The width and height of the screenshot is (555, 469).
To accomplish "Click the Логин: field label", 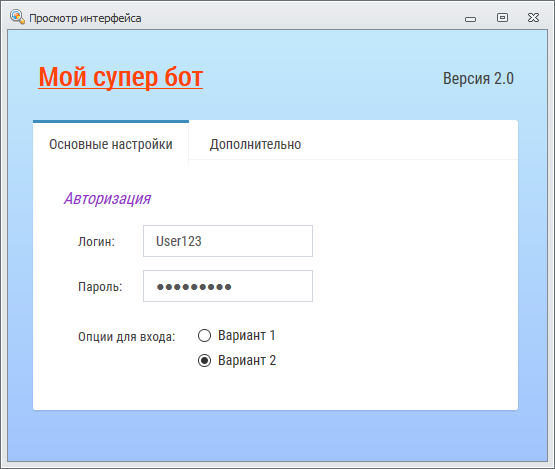I will (x=96, y=241).
